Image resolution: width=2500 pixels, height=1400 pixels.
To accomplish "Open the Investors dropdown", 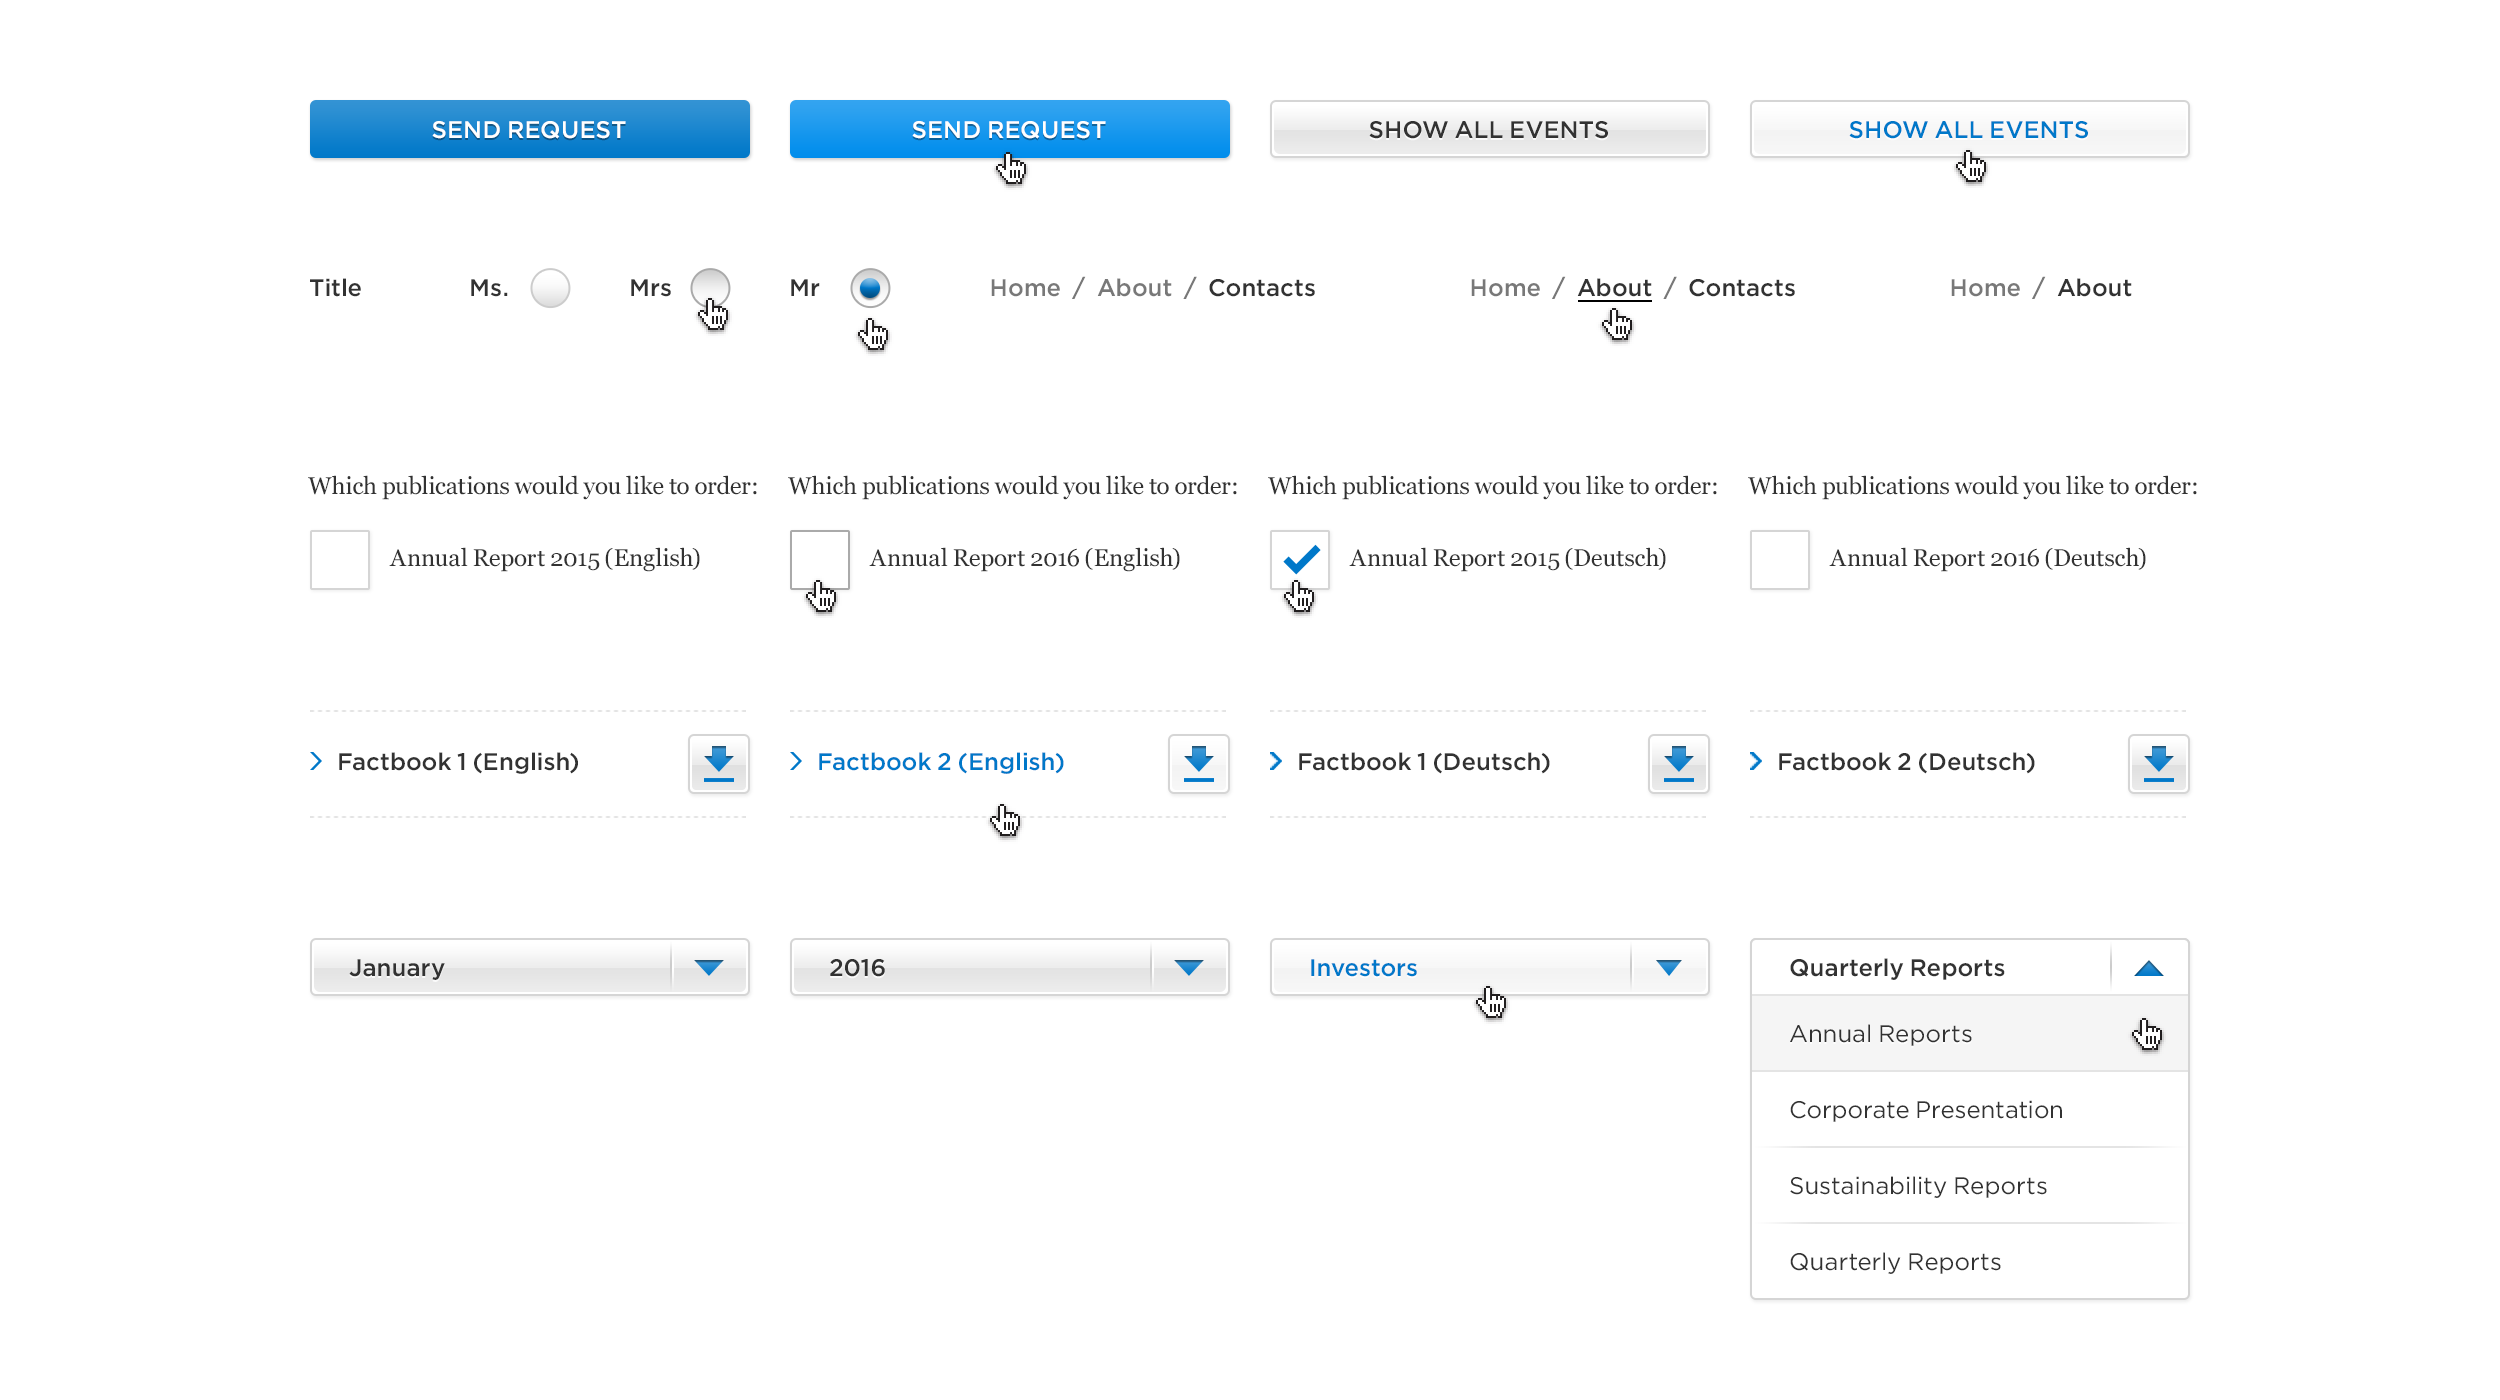I will click(1490, 967).
